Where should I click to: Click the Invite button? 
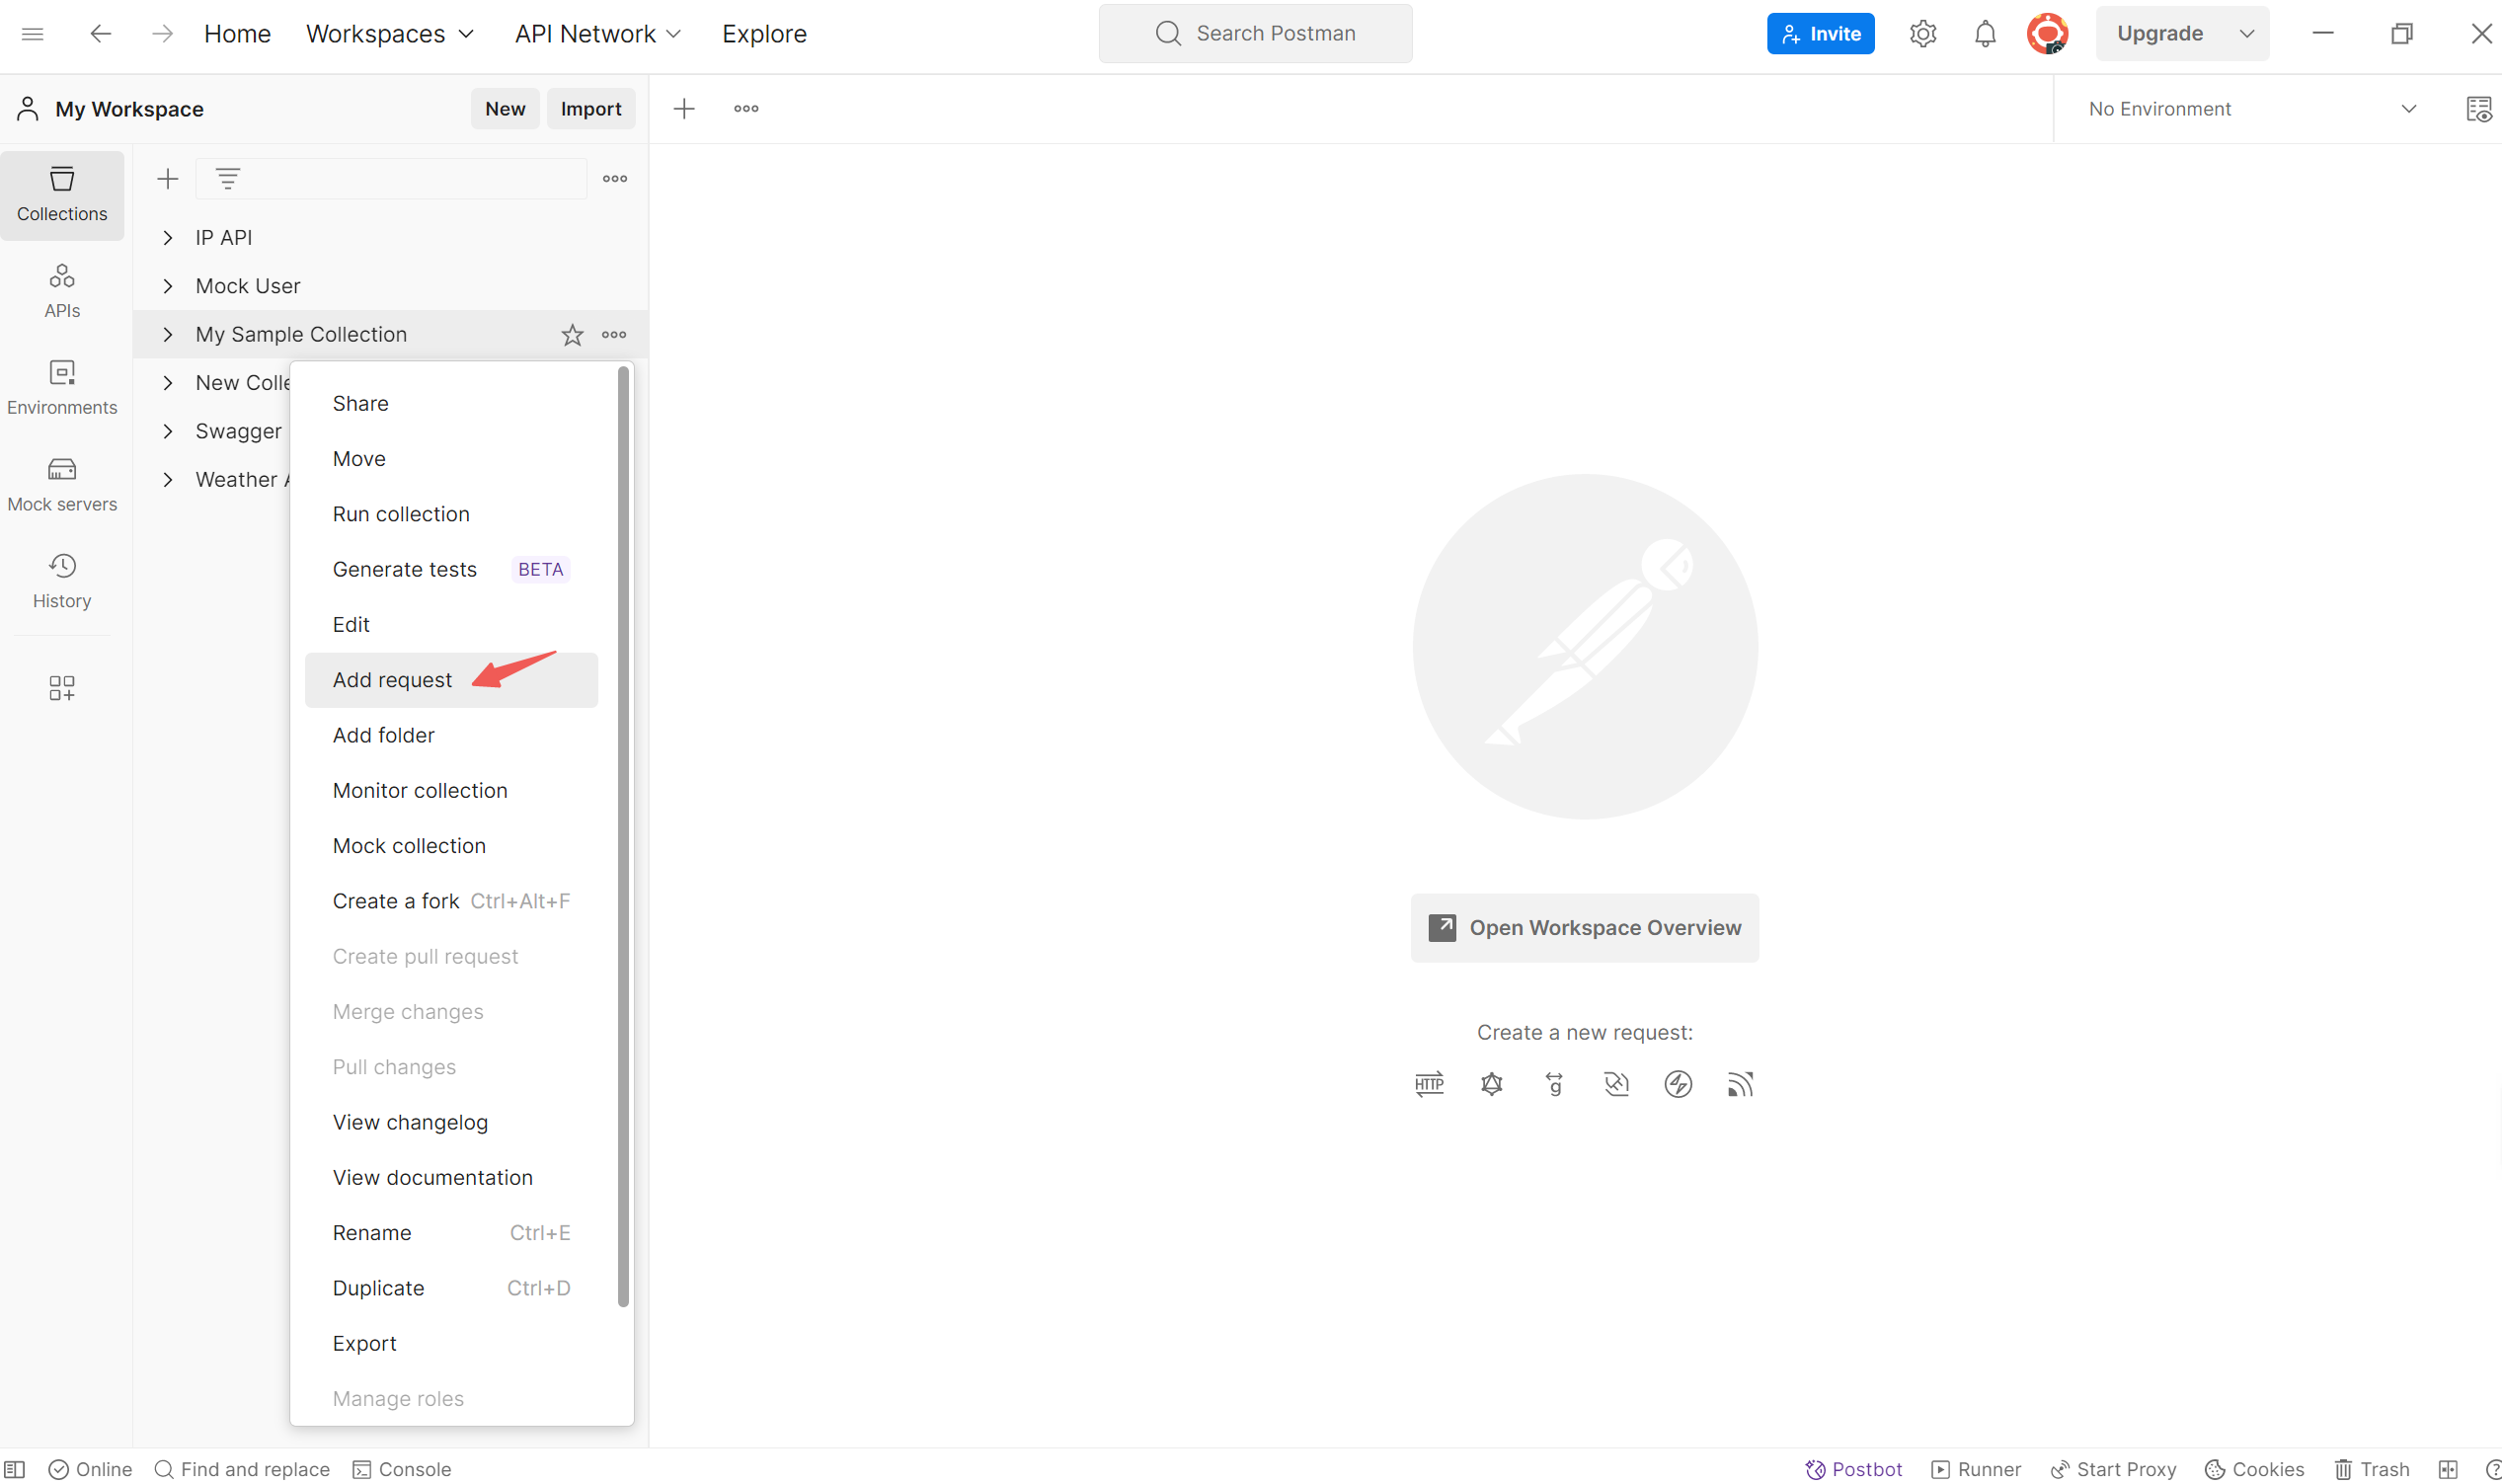click(1819, 32)
